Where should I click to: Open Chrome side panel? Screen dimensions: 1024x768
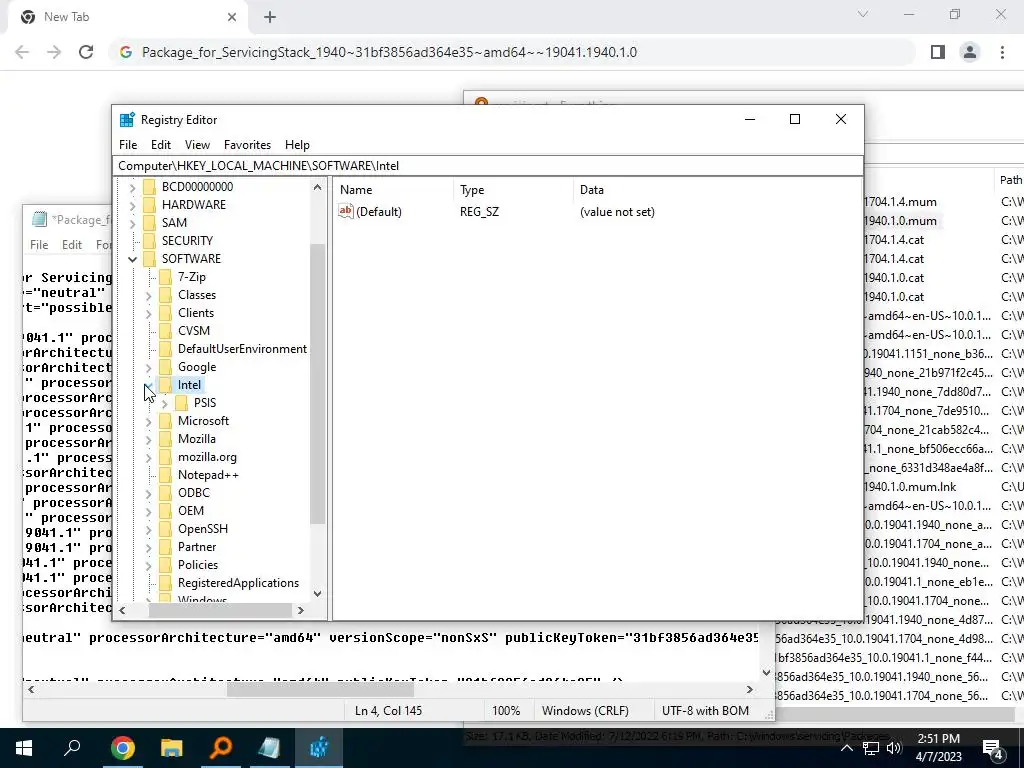[938, 52]
